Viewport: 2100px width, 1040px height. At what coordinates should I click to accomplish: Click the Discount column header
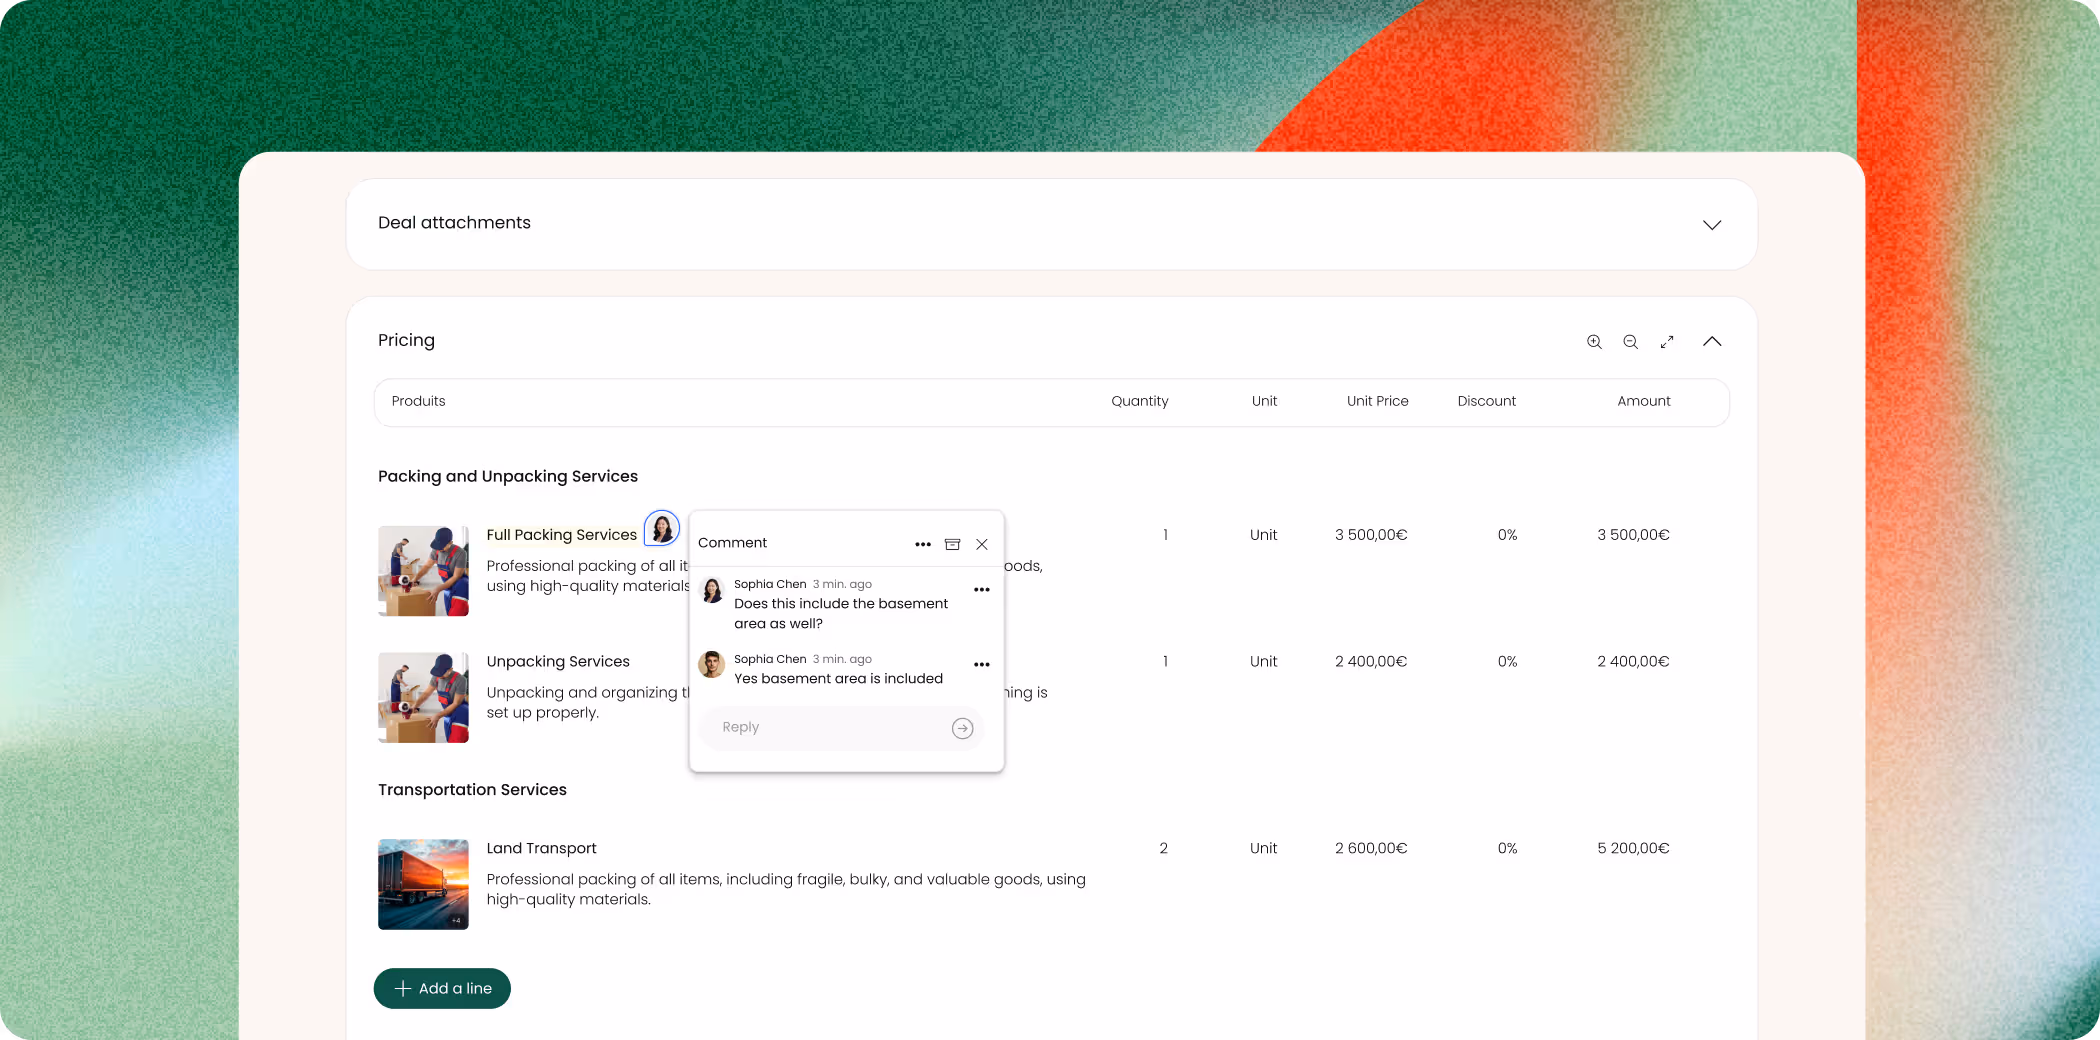[x=1486, y=401]
